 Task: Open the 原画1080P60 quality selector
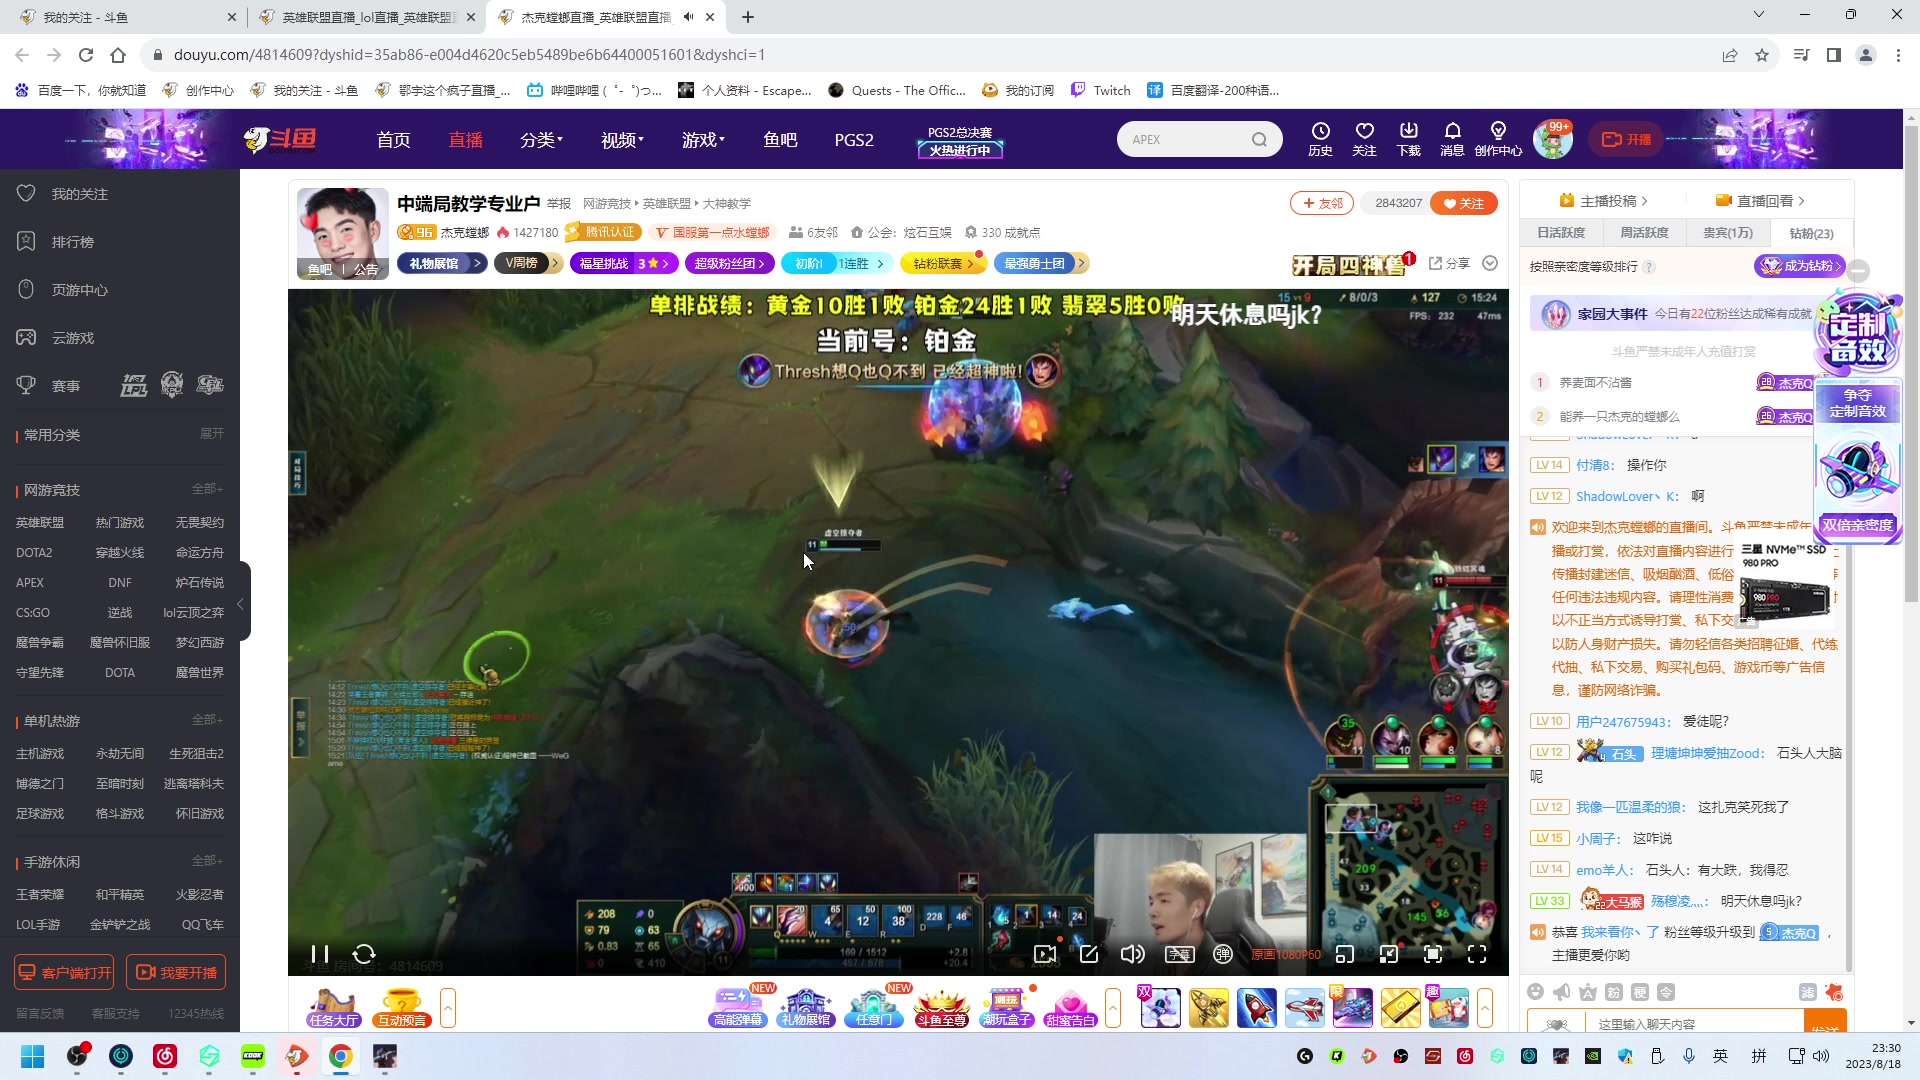tap(1286, 955)
